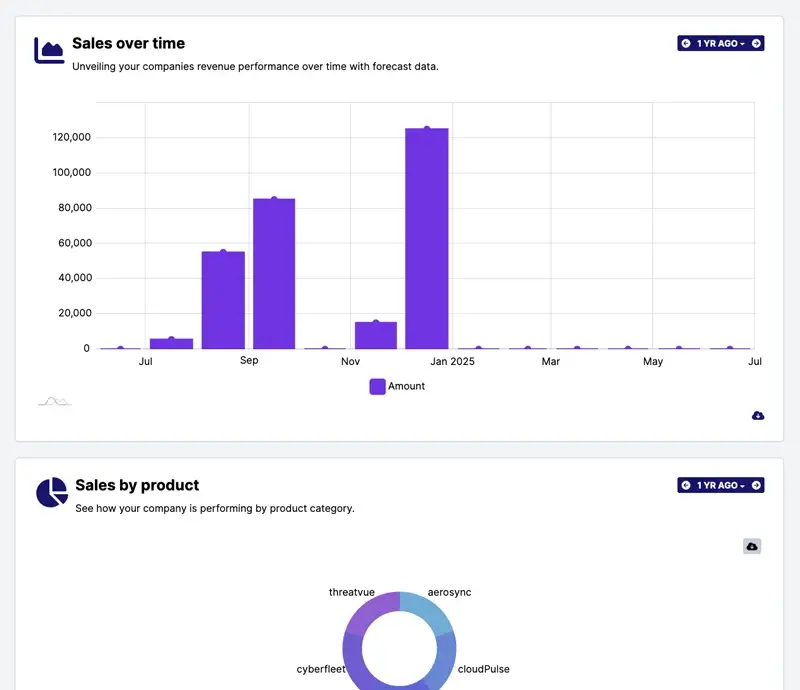800x690 pixels.
Task: Click the Sales by product pie icon
Action: (x=51, y=492)
